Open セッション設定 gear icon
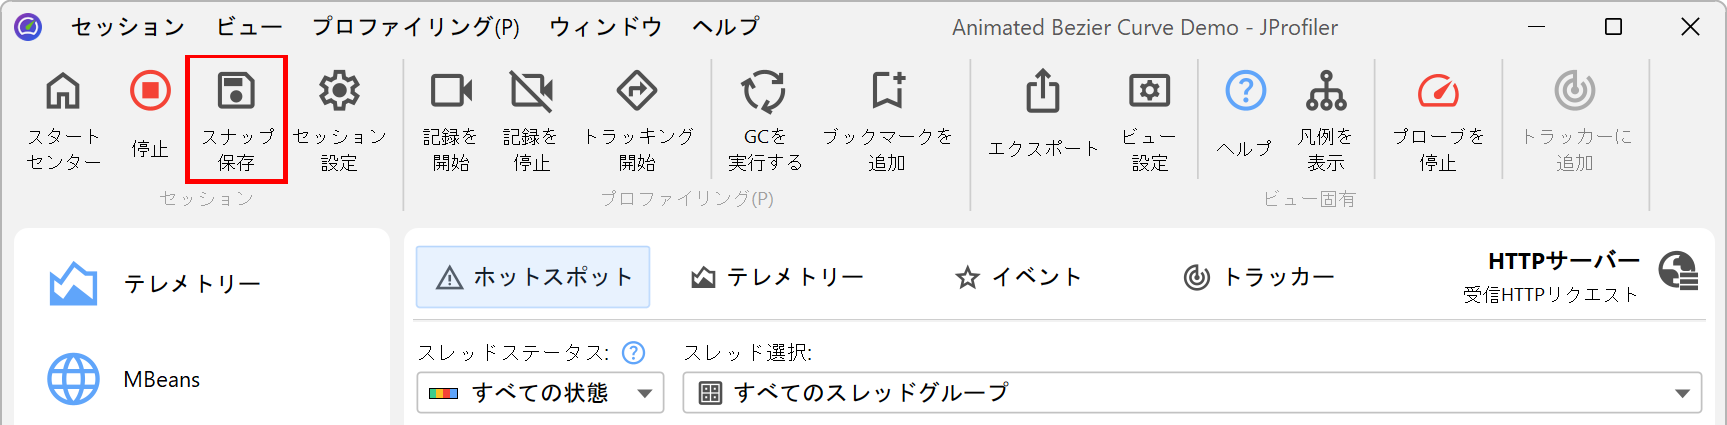This screenshot has width=1727, height=425. (339, 92)
